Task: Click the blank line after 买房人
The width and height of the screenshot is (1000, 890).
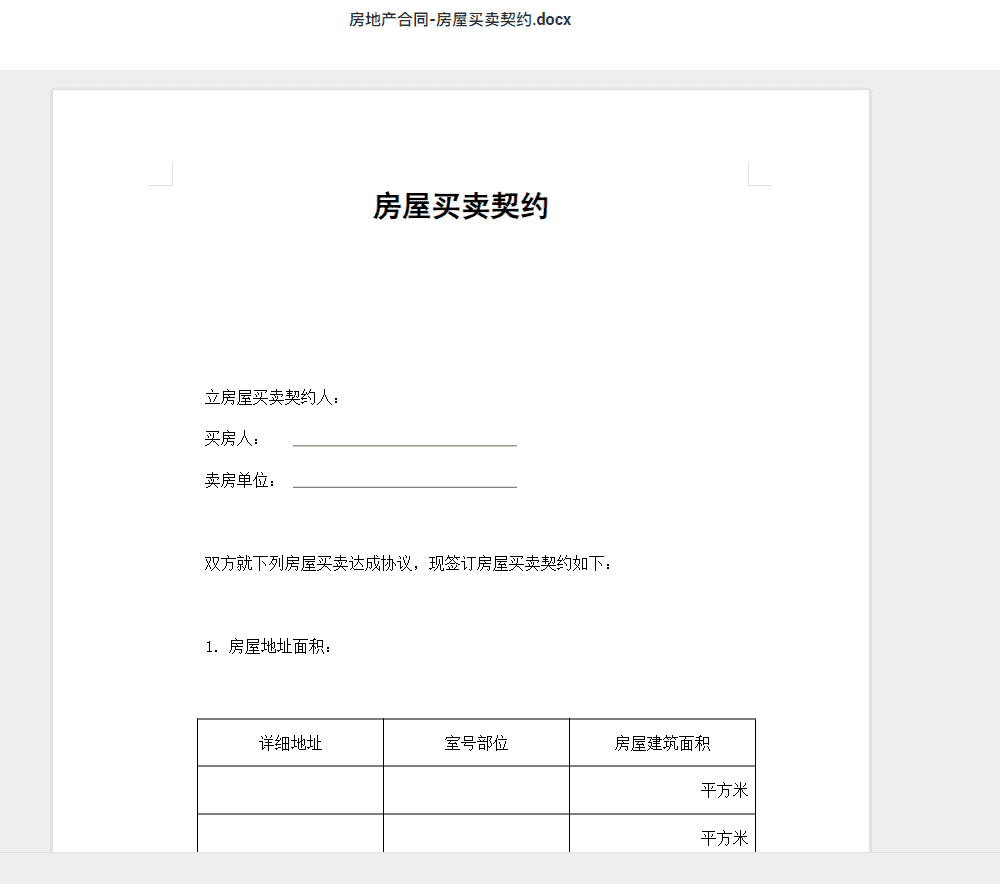Action: [404, 444]
